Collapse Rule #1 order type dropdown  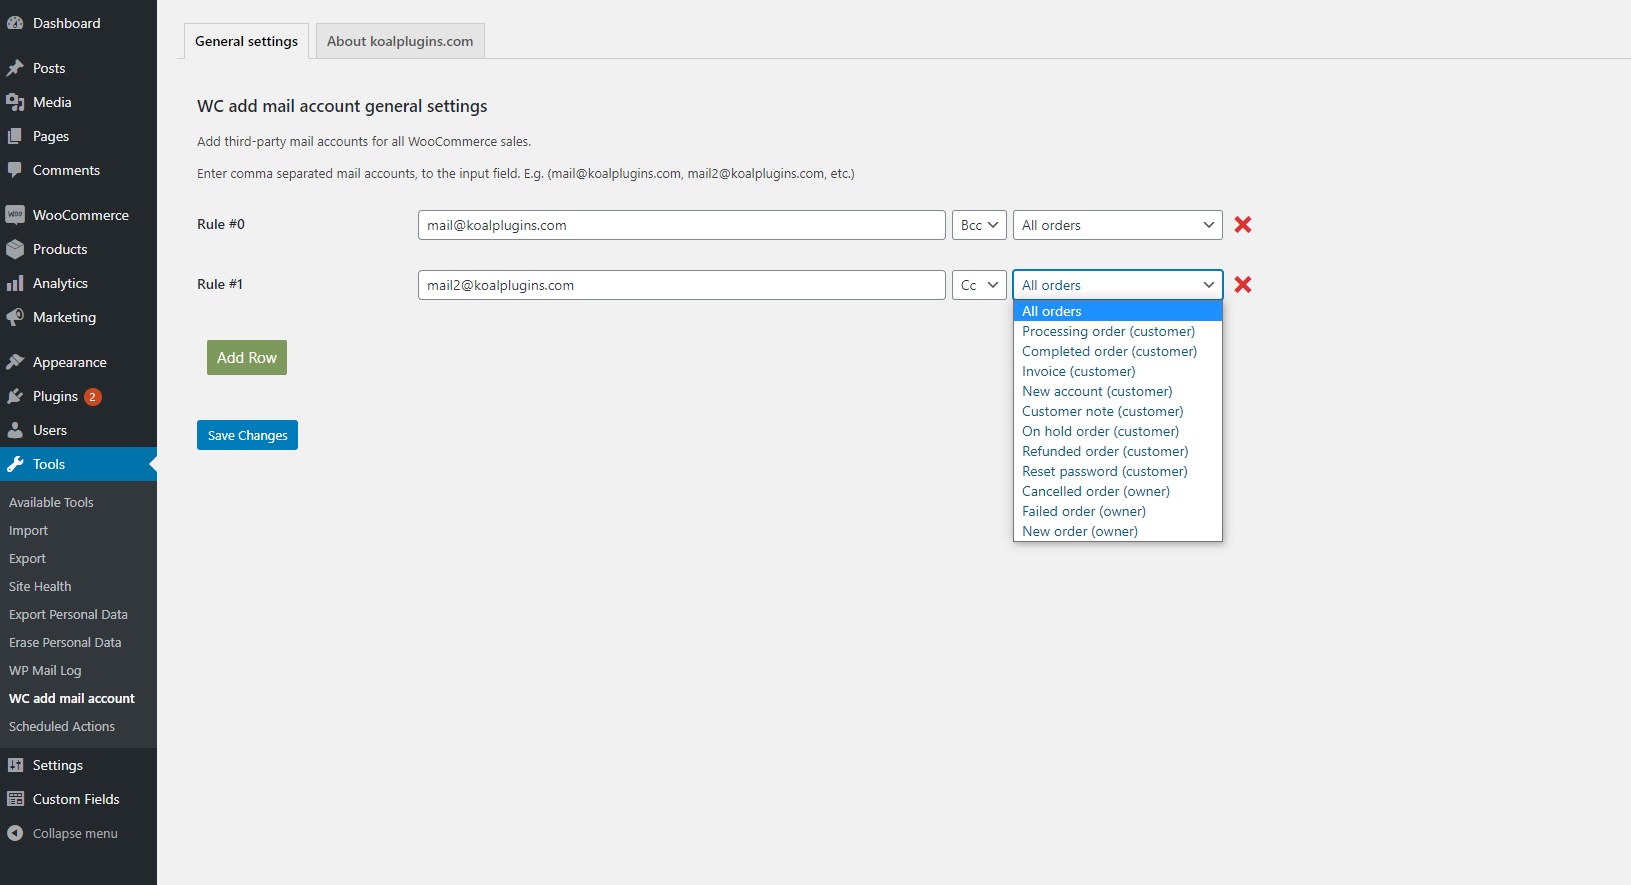coord(1118,285)
